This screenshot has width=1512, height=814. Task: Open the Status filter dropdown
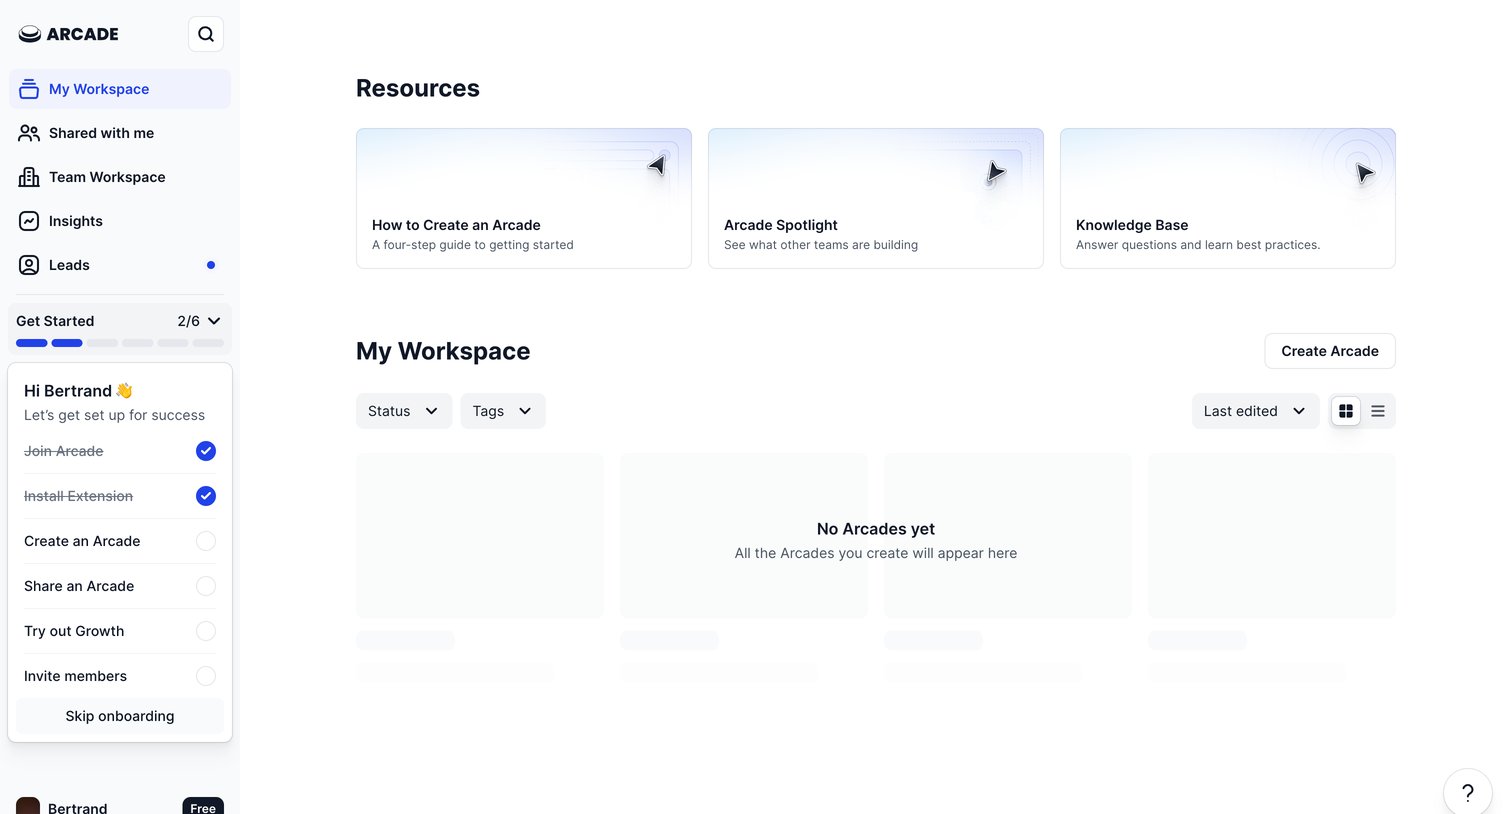(x=404, y=411)
